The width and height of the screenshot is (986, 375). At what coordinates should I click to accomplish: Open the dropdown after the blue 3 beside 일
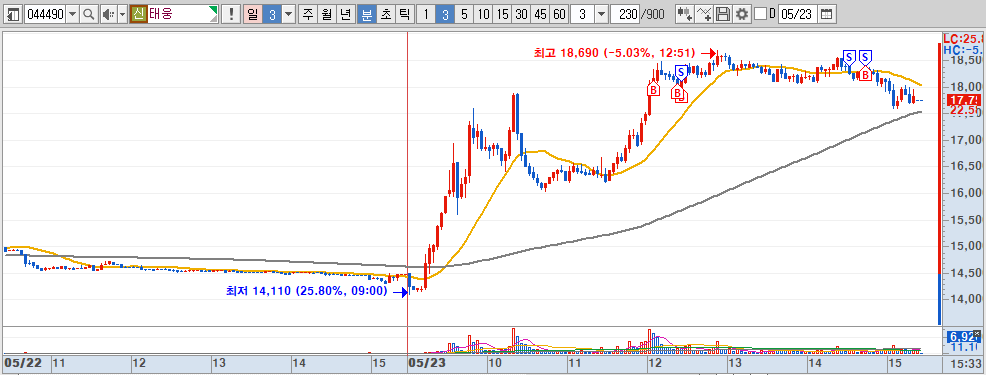pos(289,14)
